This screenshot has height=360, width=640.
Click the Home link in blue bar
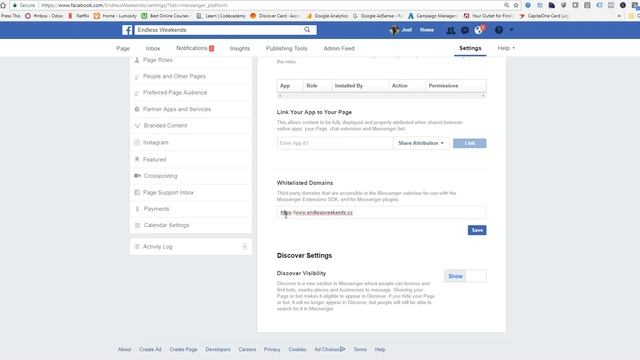click(427, 30)
